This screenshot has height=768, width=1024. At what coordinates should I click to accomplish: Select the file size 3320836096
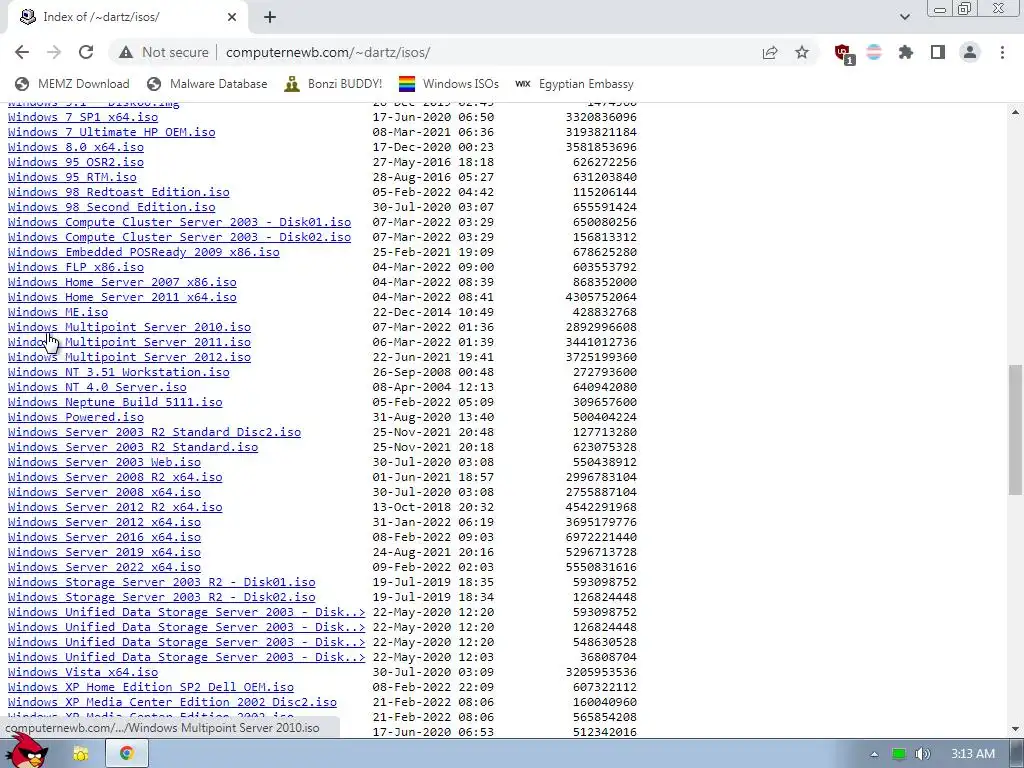(601, 118)
